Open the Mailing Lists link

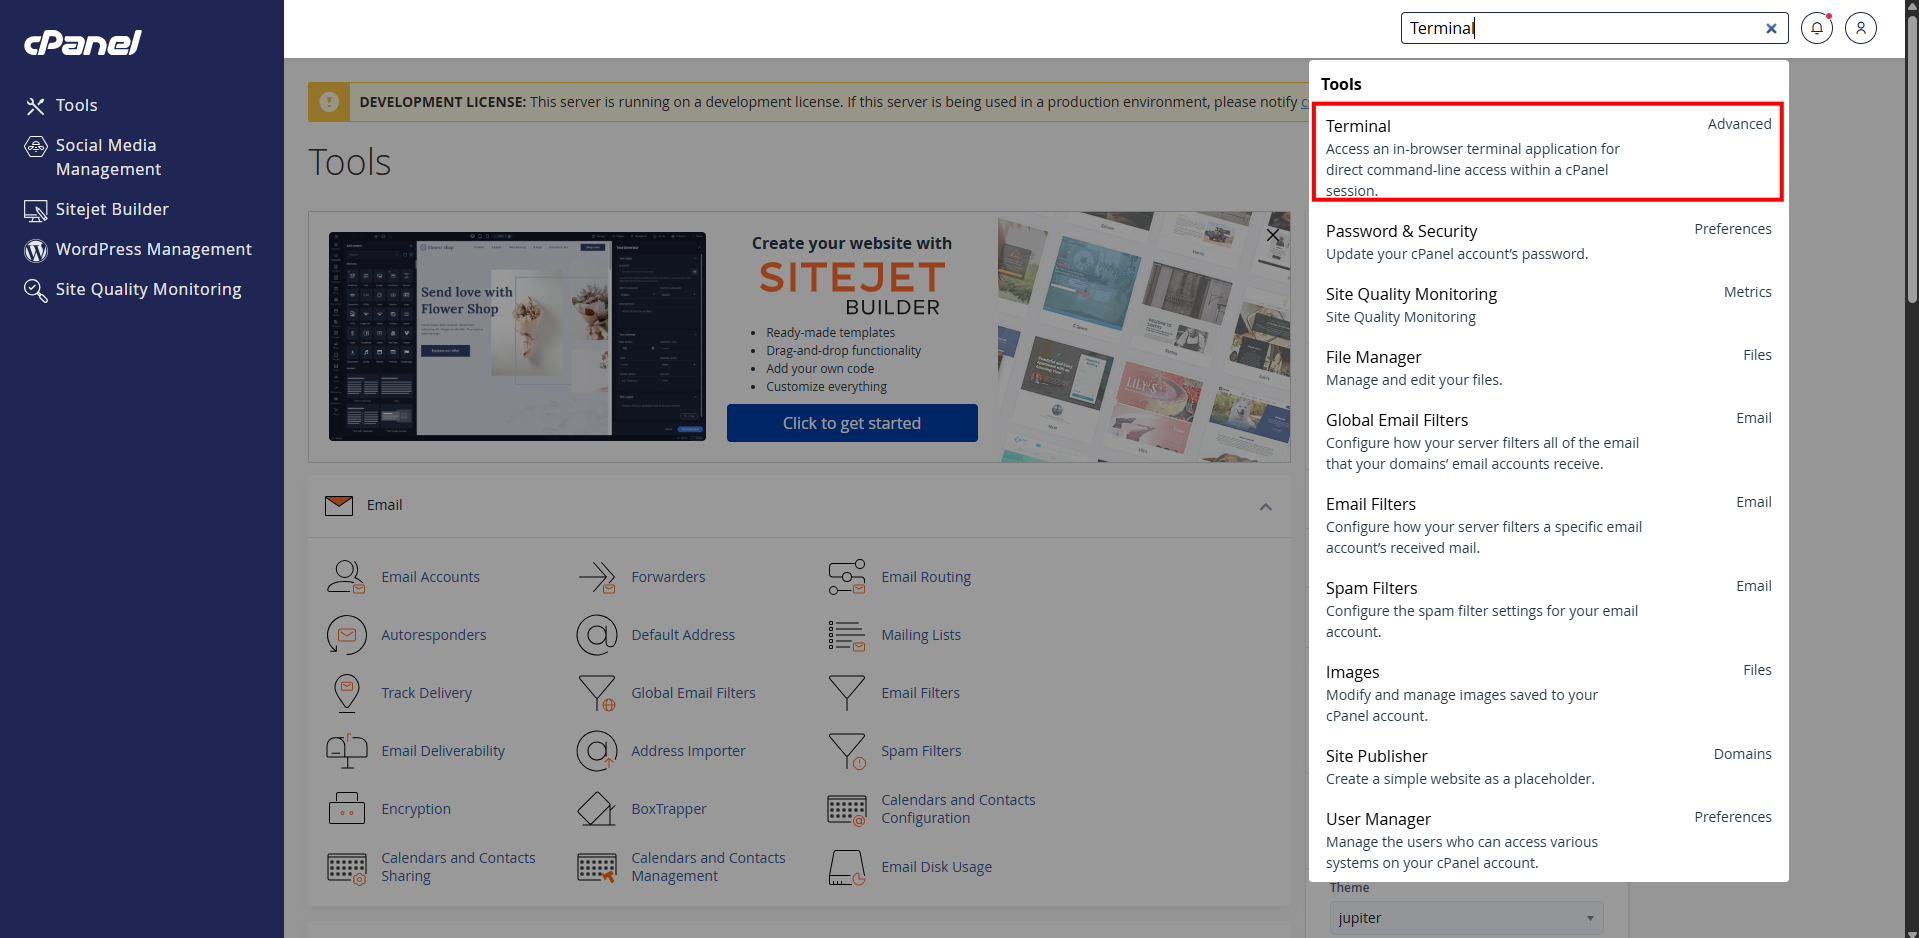tap(921, 635)
